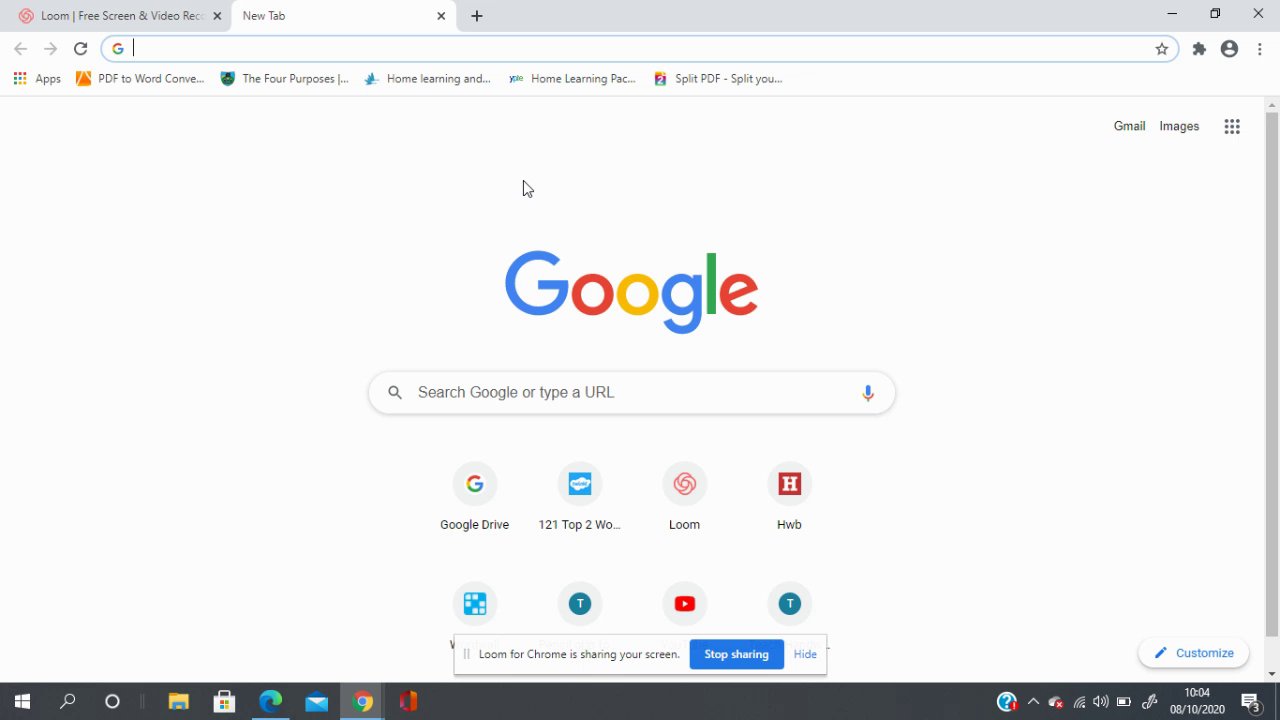Open The Four Purposes bookmark
1280x720 pixels.
tap(285, 79)
